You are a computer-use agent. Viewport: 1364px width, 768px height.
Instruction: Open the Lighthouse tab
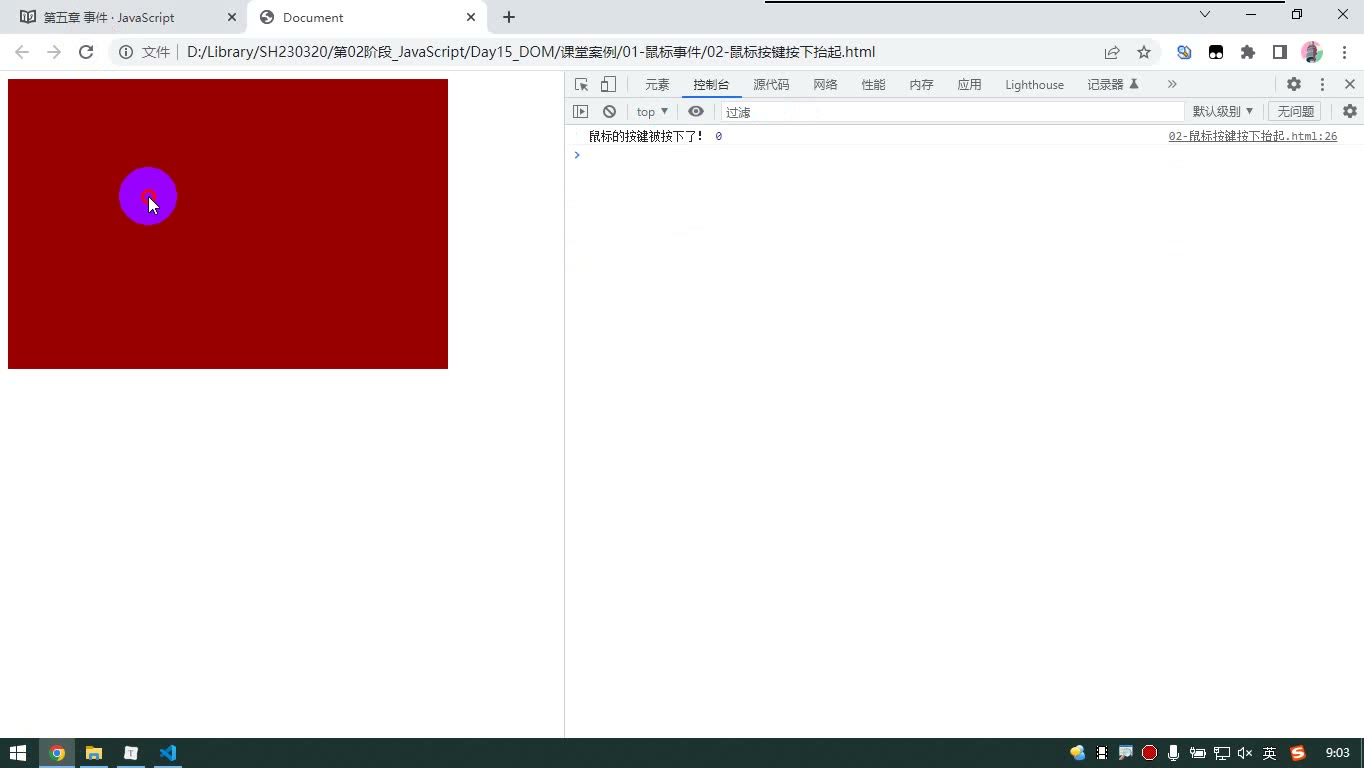tap(1034, 85)
